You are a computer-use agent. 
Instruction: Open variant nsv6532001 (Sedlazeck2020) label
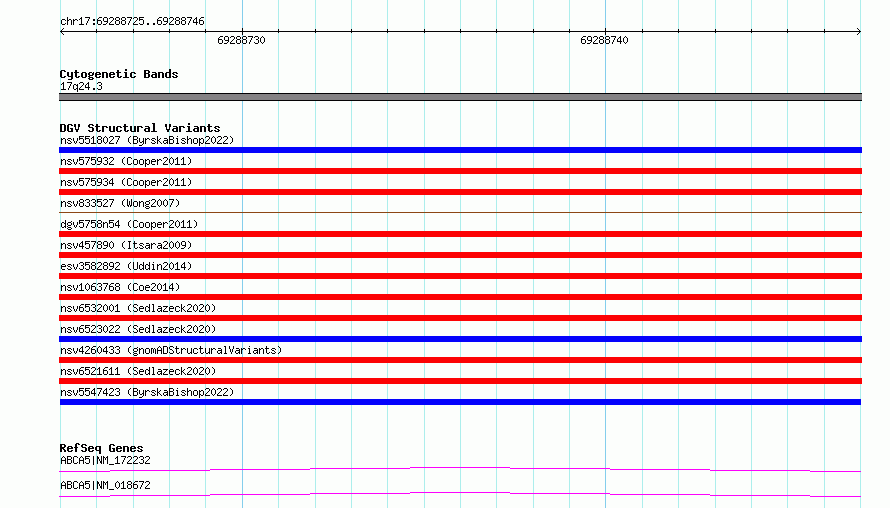click(x=138, y=308)
